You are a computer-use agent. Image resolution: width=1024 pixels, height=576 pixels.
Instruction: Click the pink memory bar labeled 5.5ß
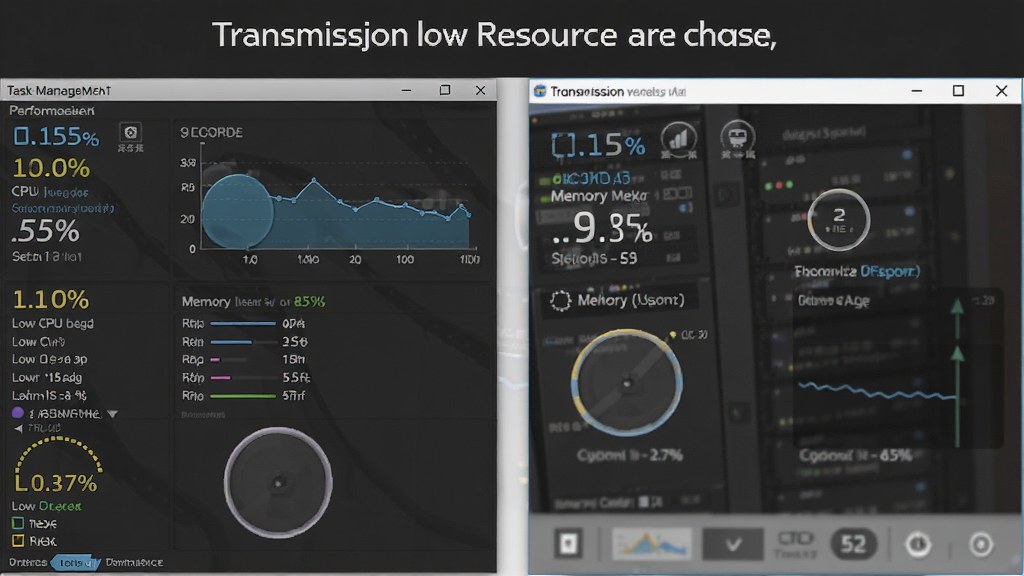click(x=220, y=377)
